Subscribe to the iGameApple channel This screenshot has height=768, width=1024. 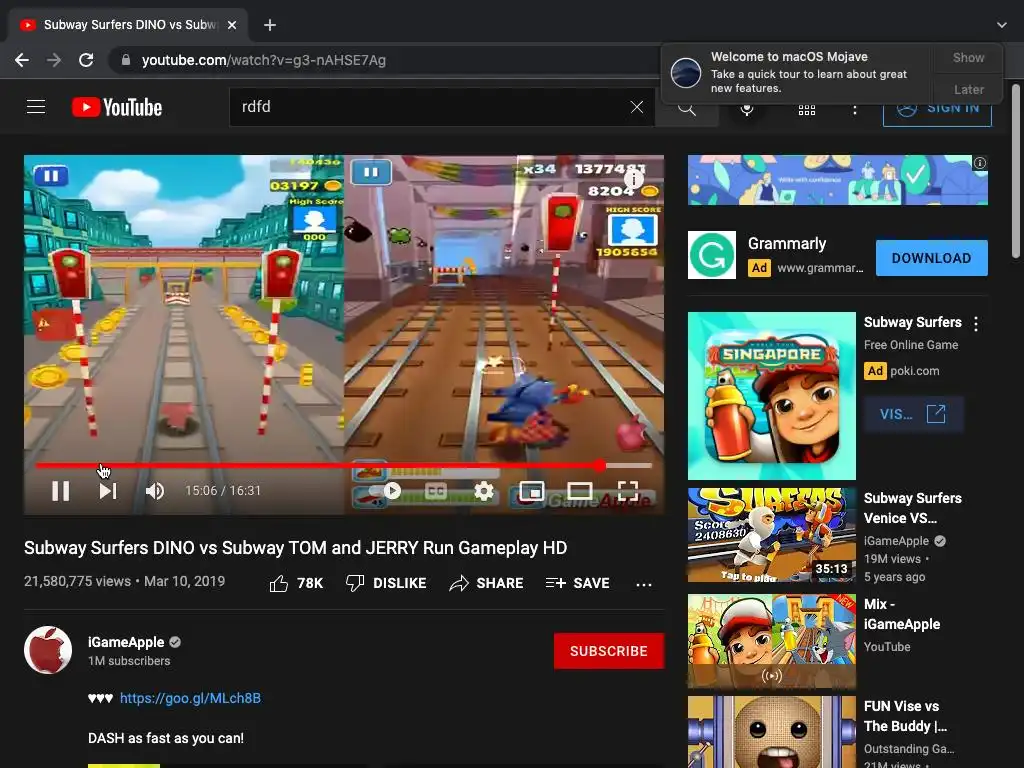pos(609,651)
